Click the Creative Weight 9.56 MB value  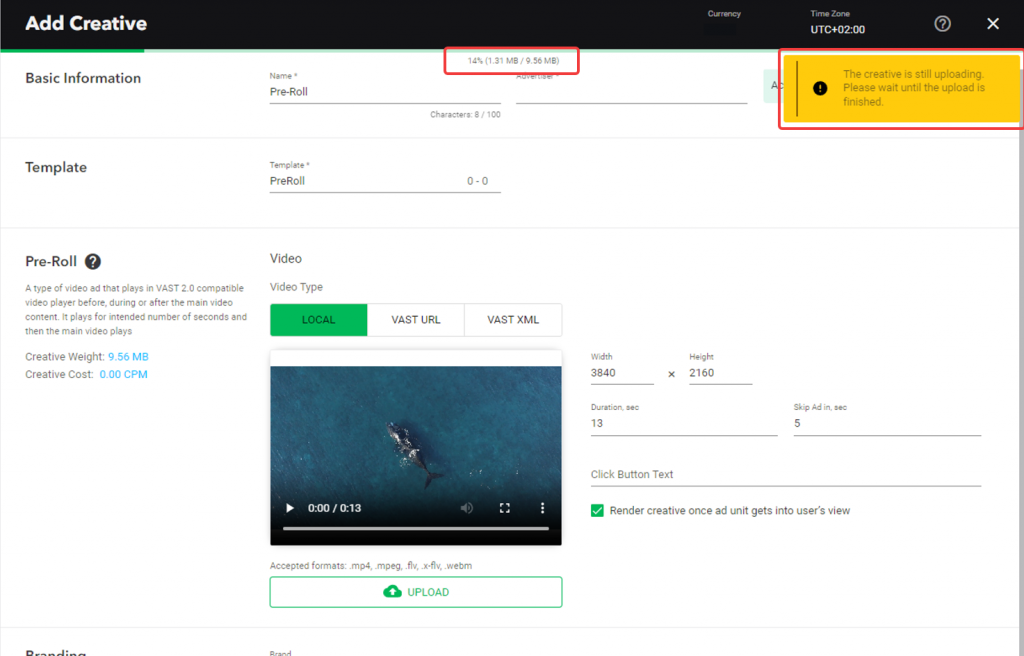pos(128,357)
